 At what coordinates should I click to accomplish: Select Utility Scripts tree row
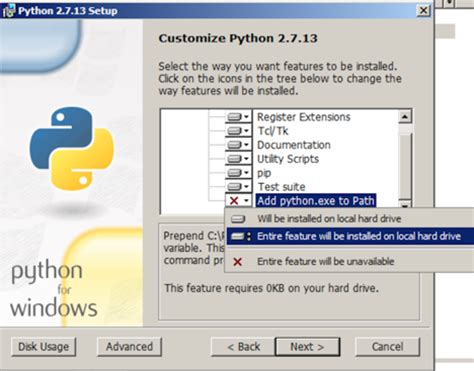click(288, 159)
